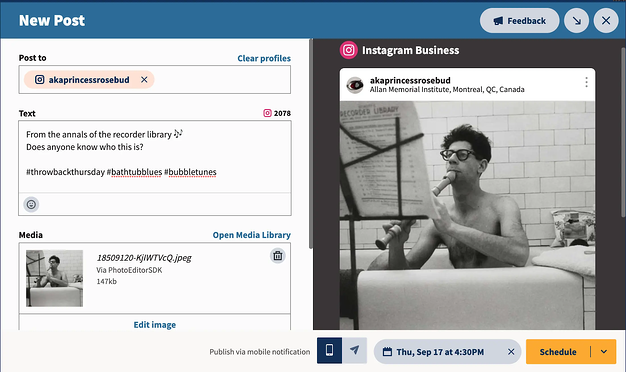
Task: Click the preview panel scrollbar
Action: click(x=623, y=132)
